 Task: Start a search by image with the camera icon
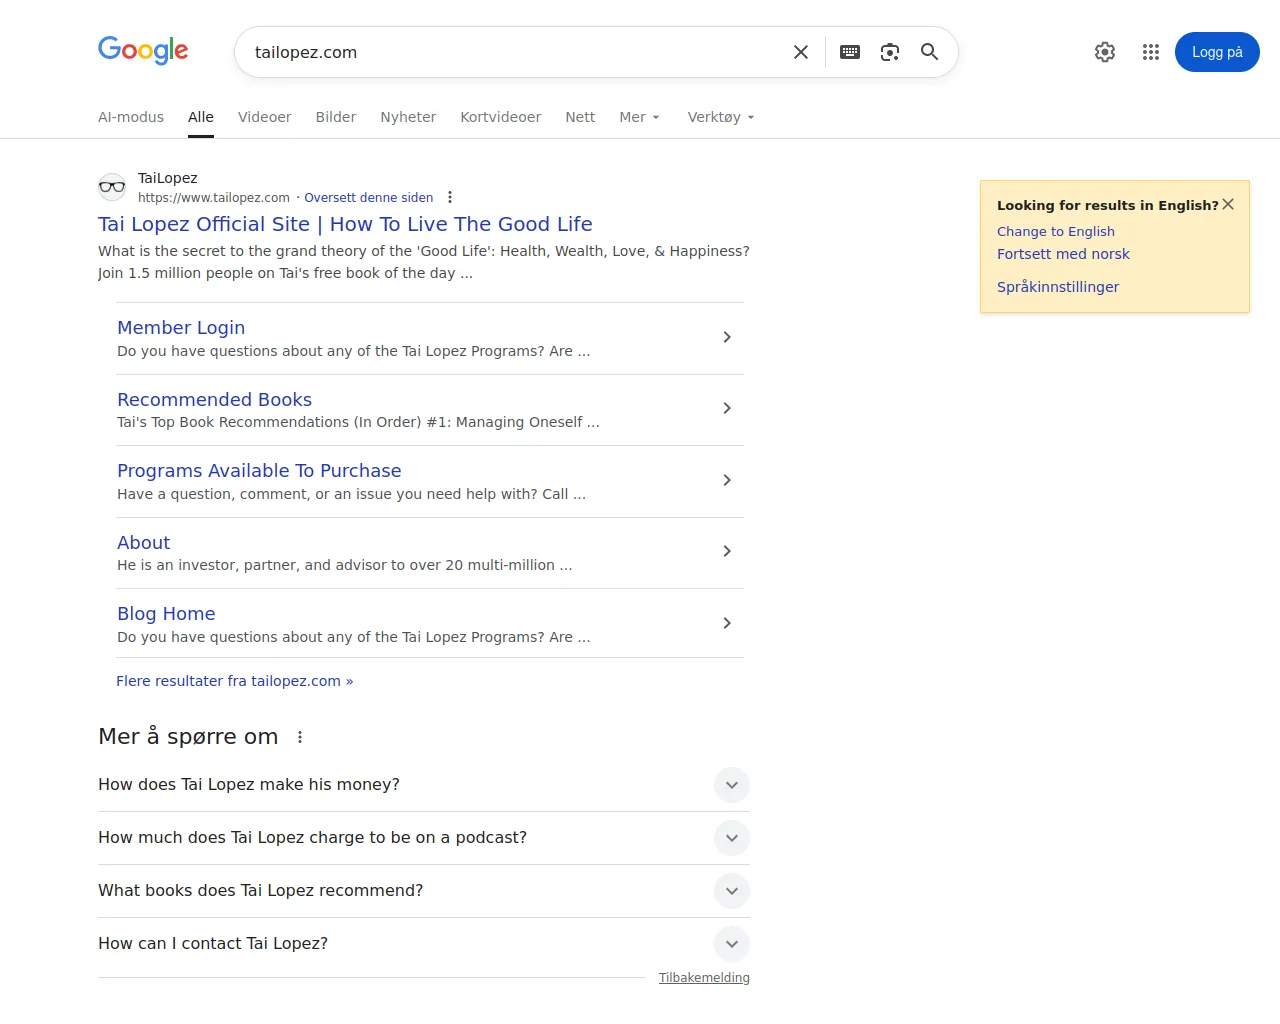point(890,52)
